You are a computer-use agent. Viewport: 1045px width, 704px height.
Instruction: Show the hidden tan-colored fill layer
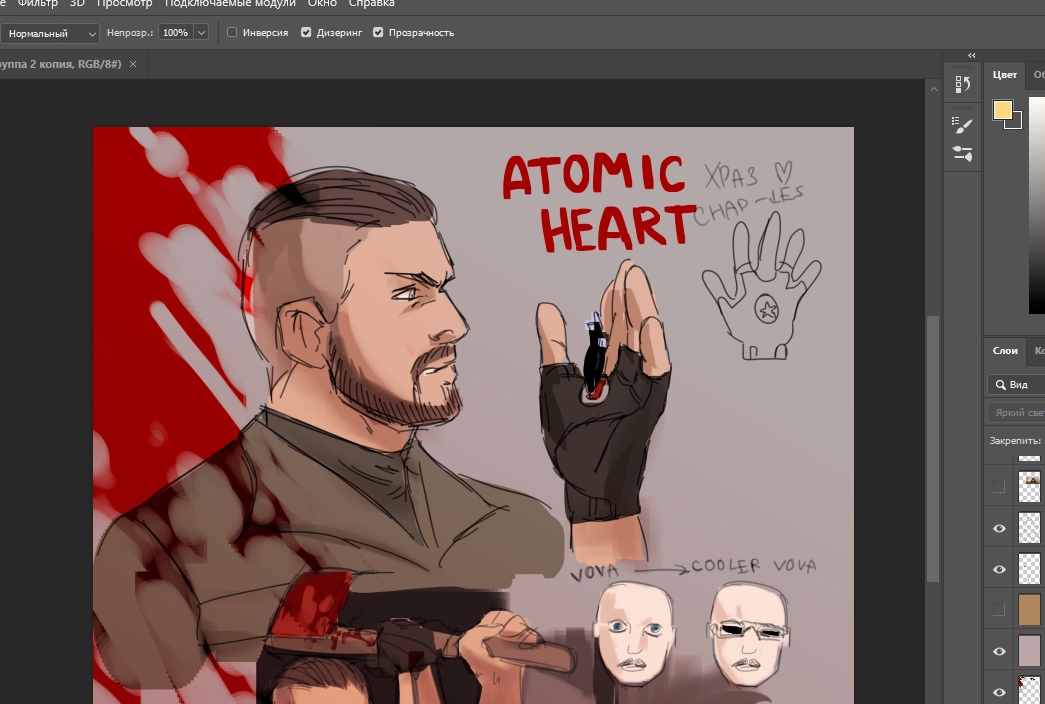coord(998,609)
